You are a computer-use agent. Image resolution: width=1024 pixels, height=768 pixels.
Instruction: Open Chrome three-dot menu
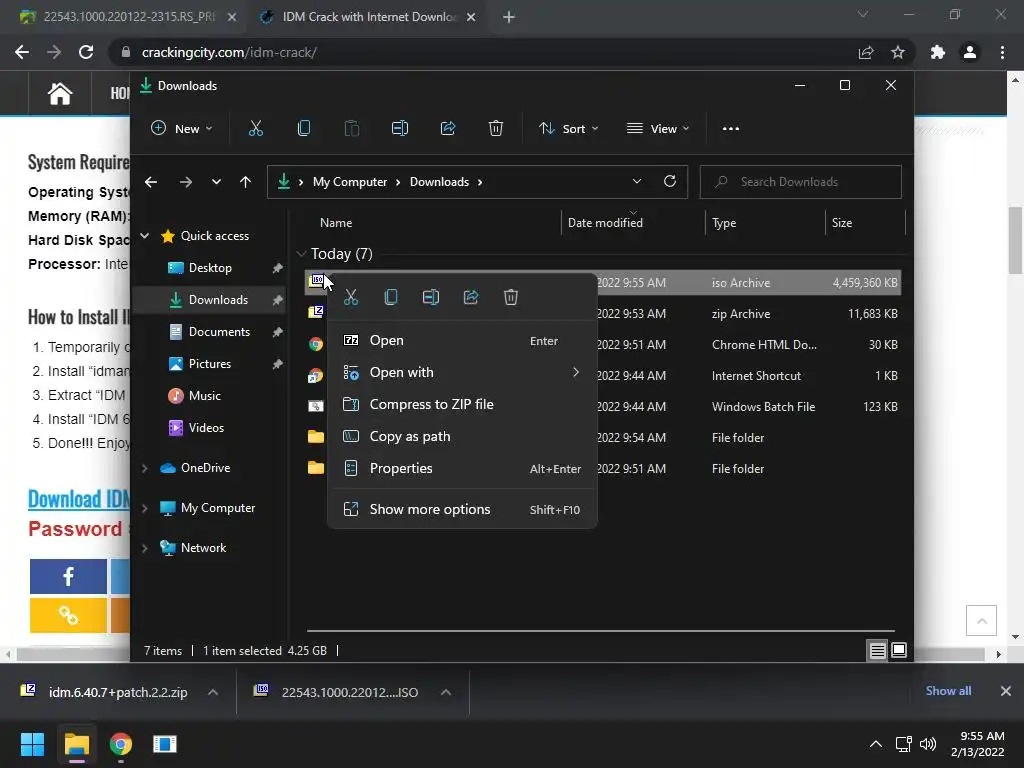(1002, 52)
